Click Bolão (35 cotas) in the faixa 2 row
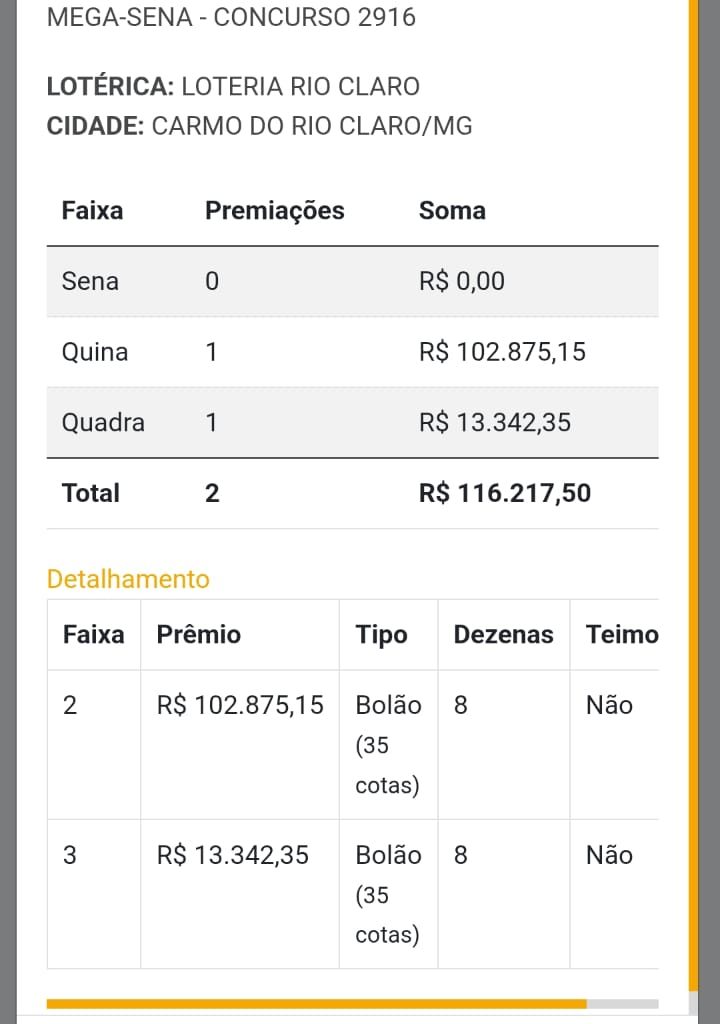The image size is (720, 1024). pos(388,745)
